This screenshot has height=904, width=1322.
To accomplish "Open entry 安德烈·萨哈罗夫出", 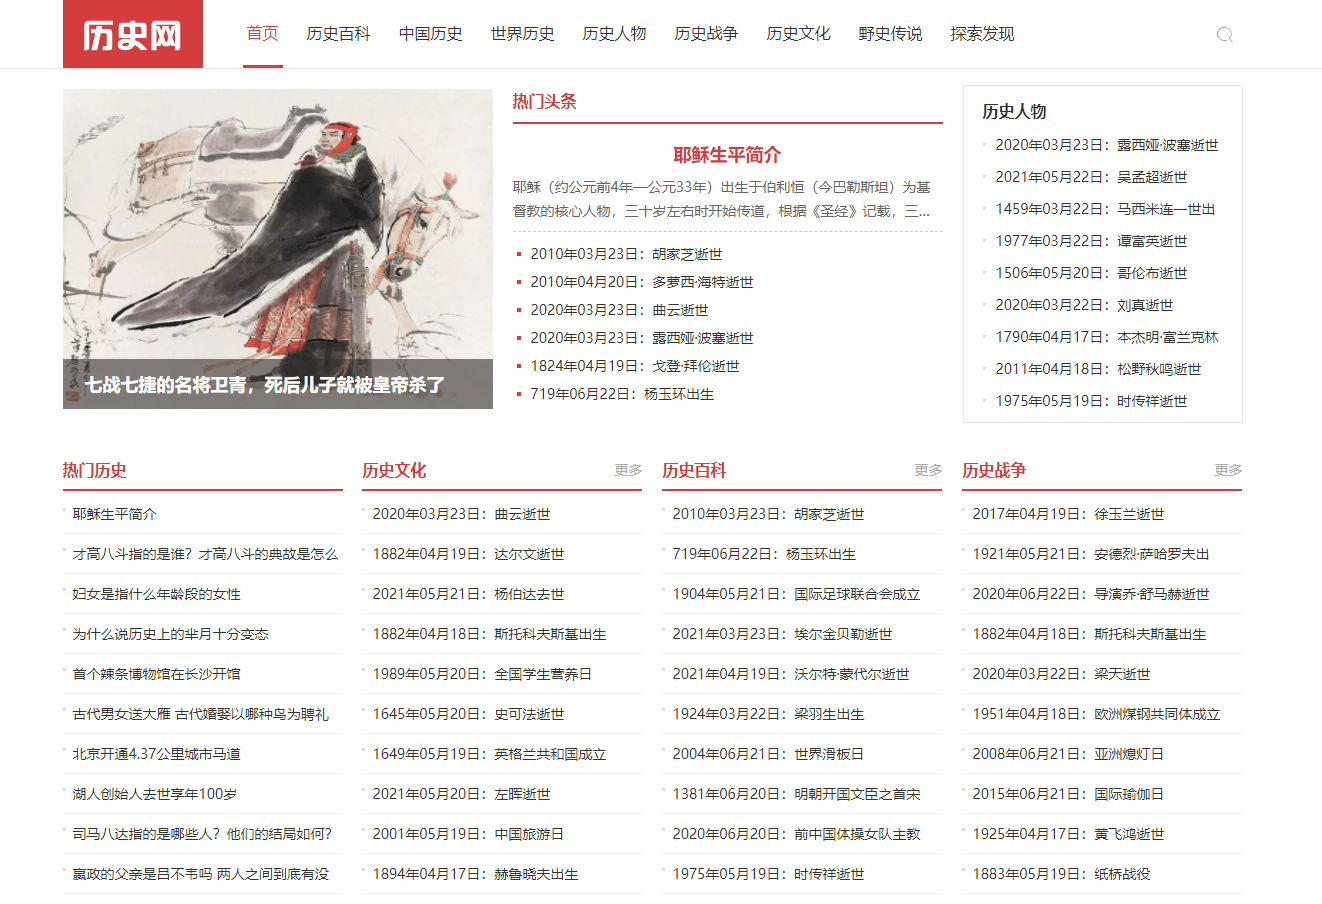I will tap(1091, 554).
